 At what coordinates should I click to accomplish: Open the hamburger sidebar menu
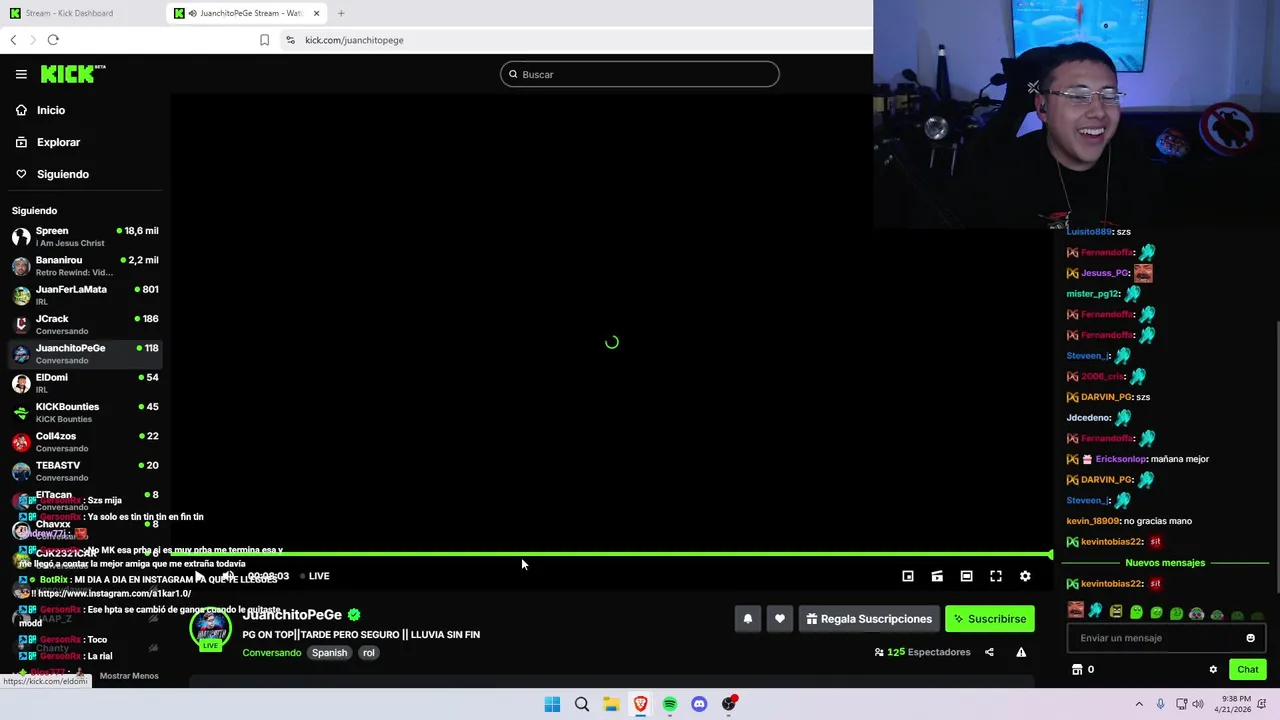[21, 74]
